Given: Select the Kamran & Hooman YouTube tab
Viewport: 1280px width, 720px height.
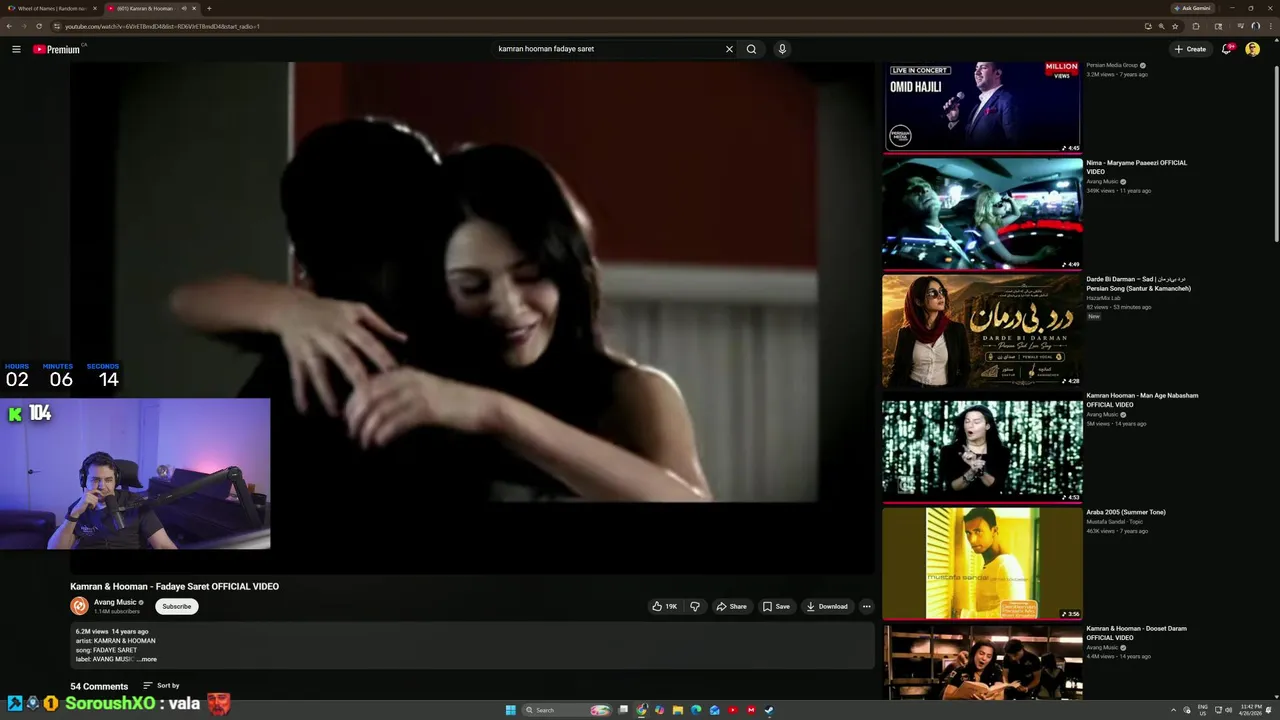Looking at the screenshot, I should point(145,8).
